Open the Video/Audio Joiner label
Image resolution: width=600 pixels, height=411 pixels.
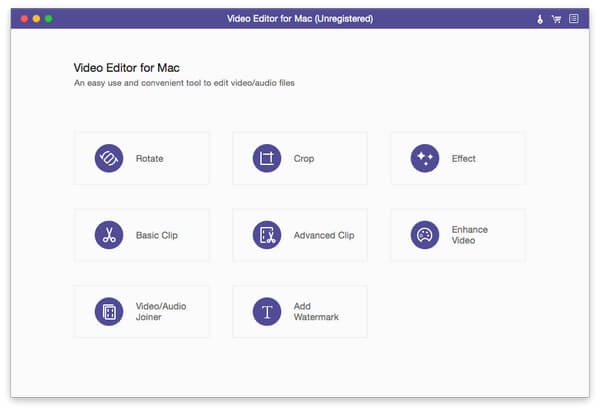tap(161, 312)
